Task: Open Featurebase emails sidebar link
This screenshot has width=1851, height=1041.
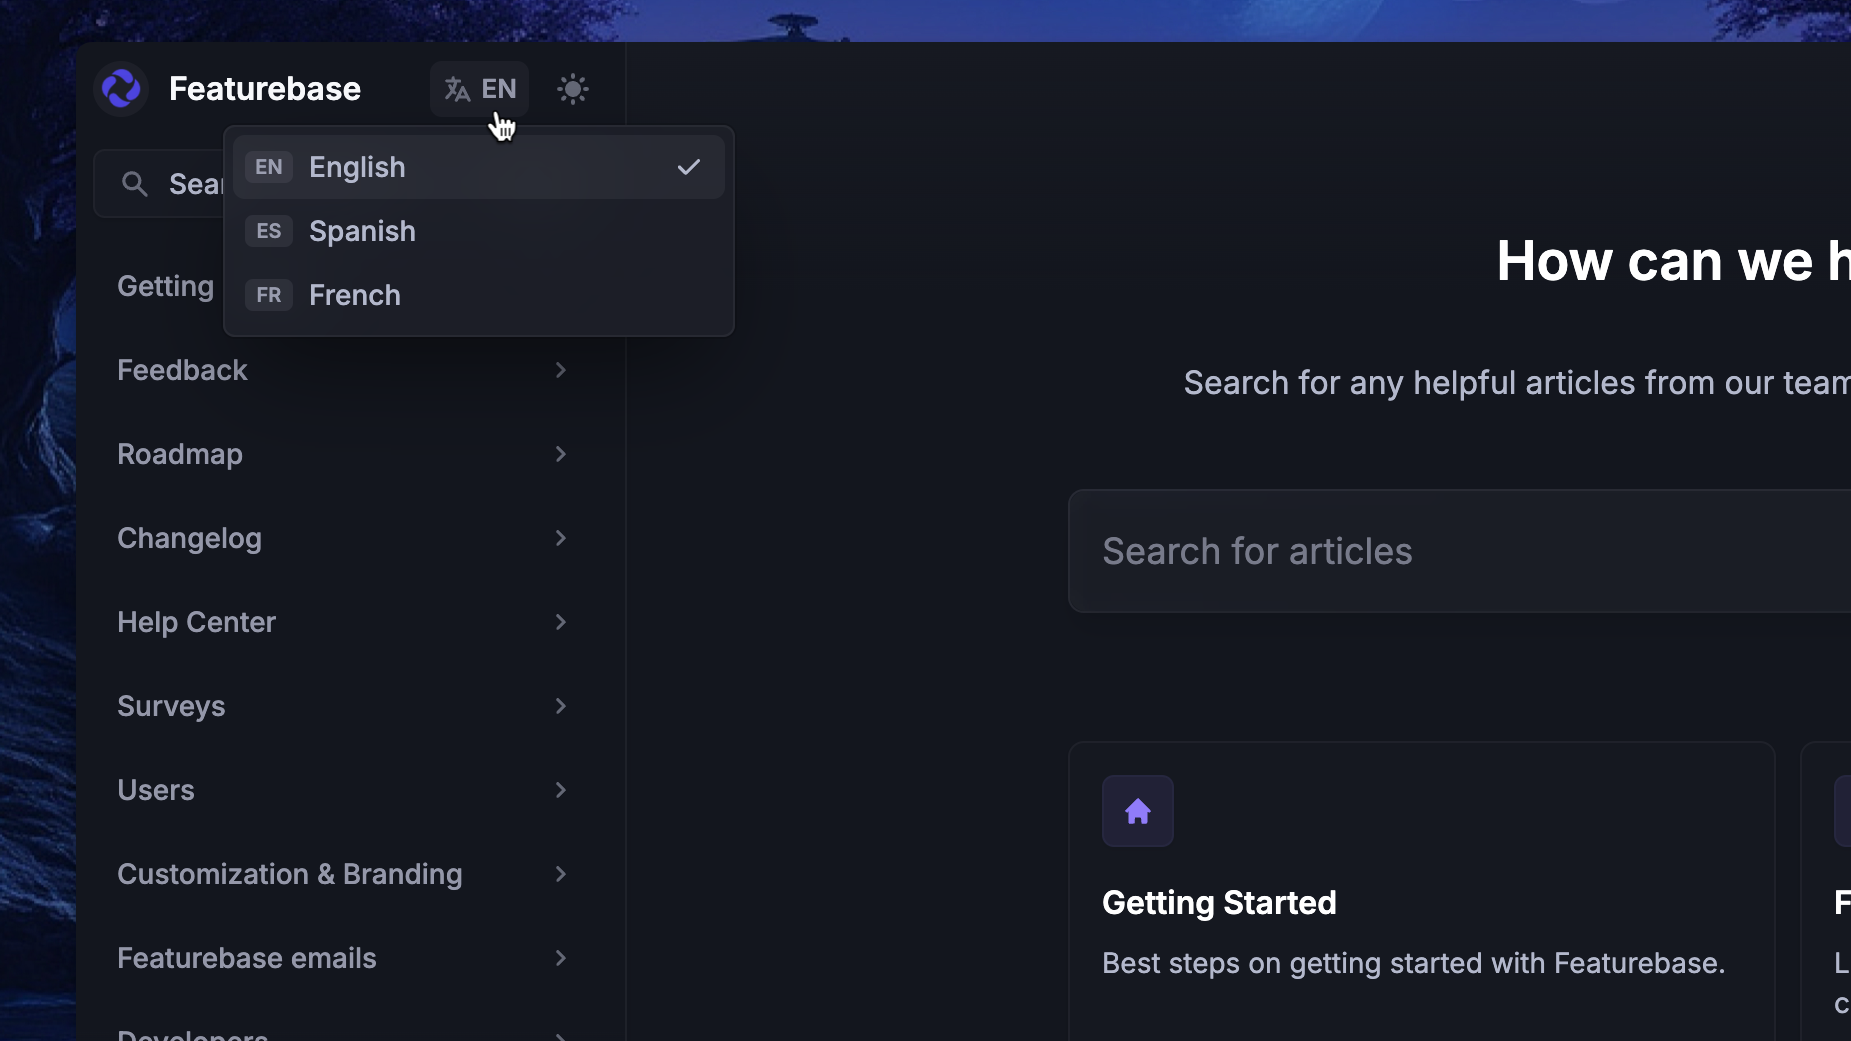Action: click(246, 958)
